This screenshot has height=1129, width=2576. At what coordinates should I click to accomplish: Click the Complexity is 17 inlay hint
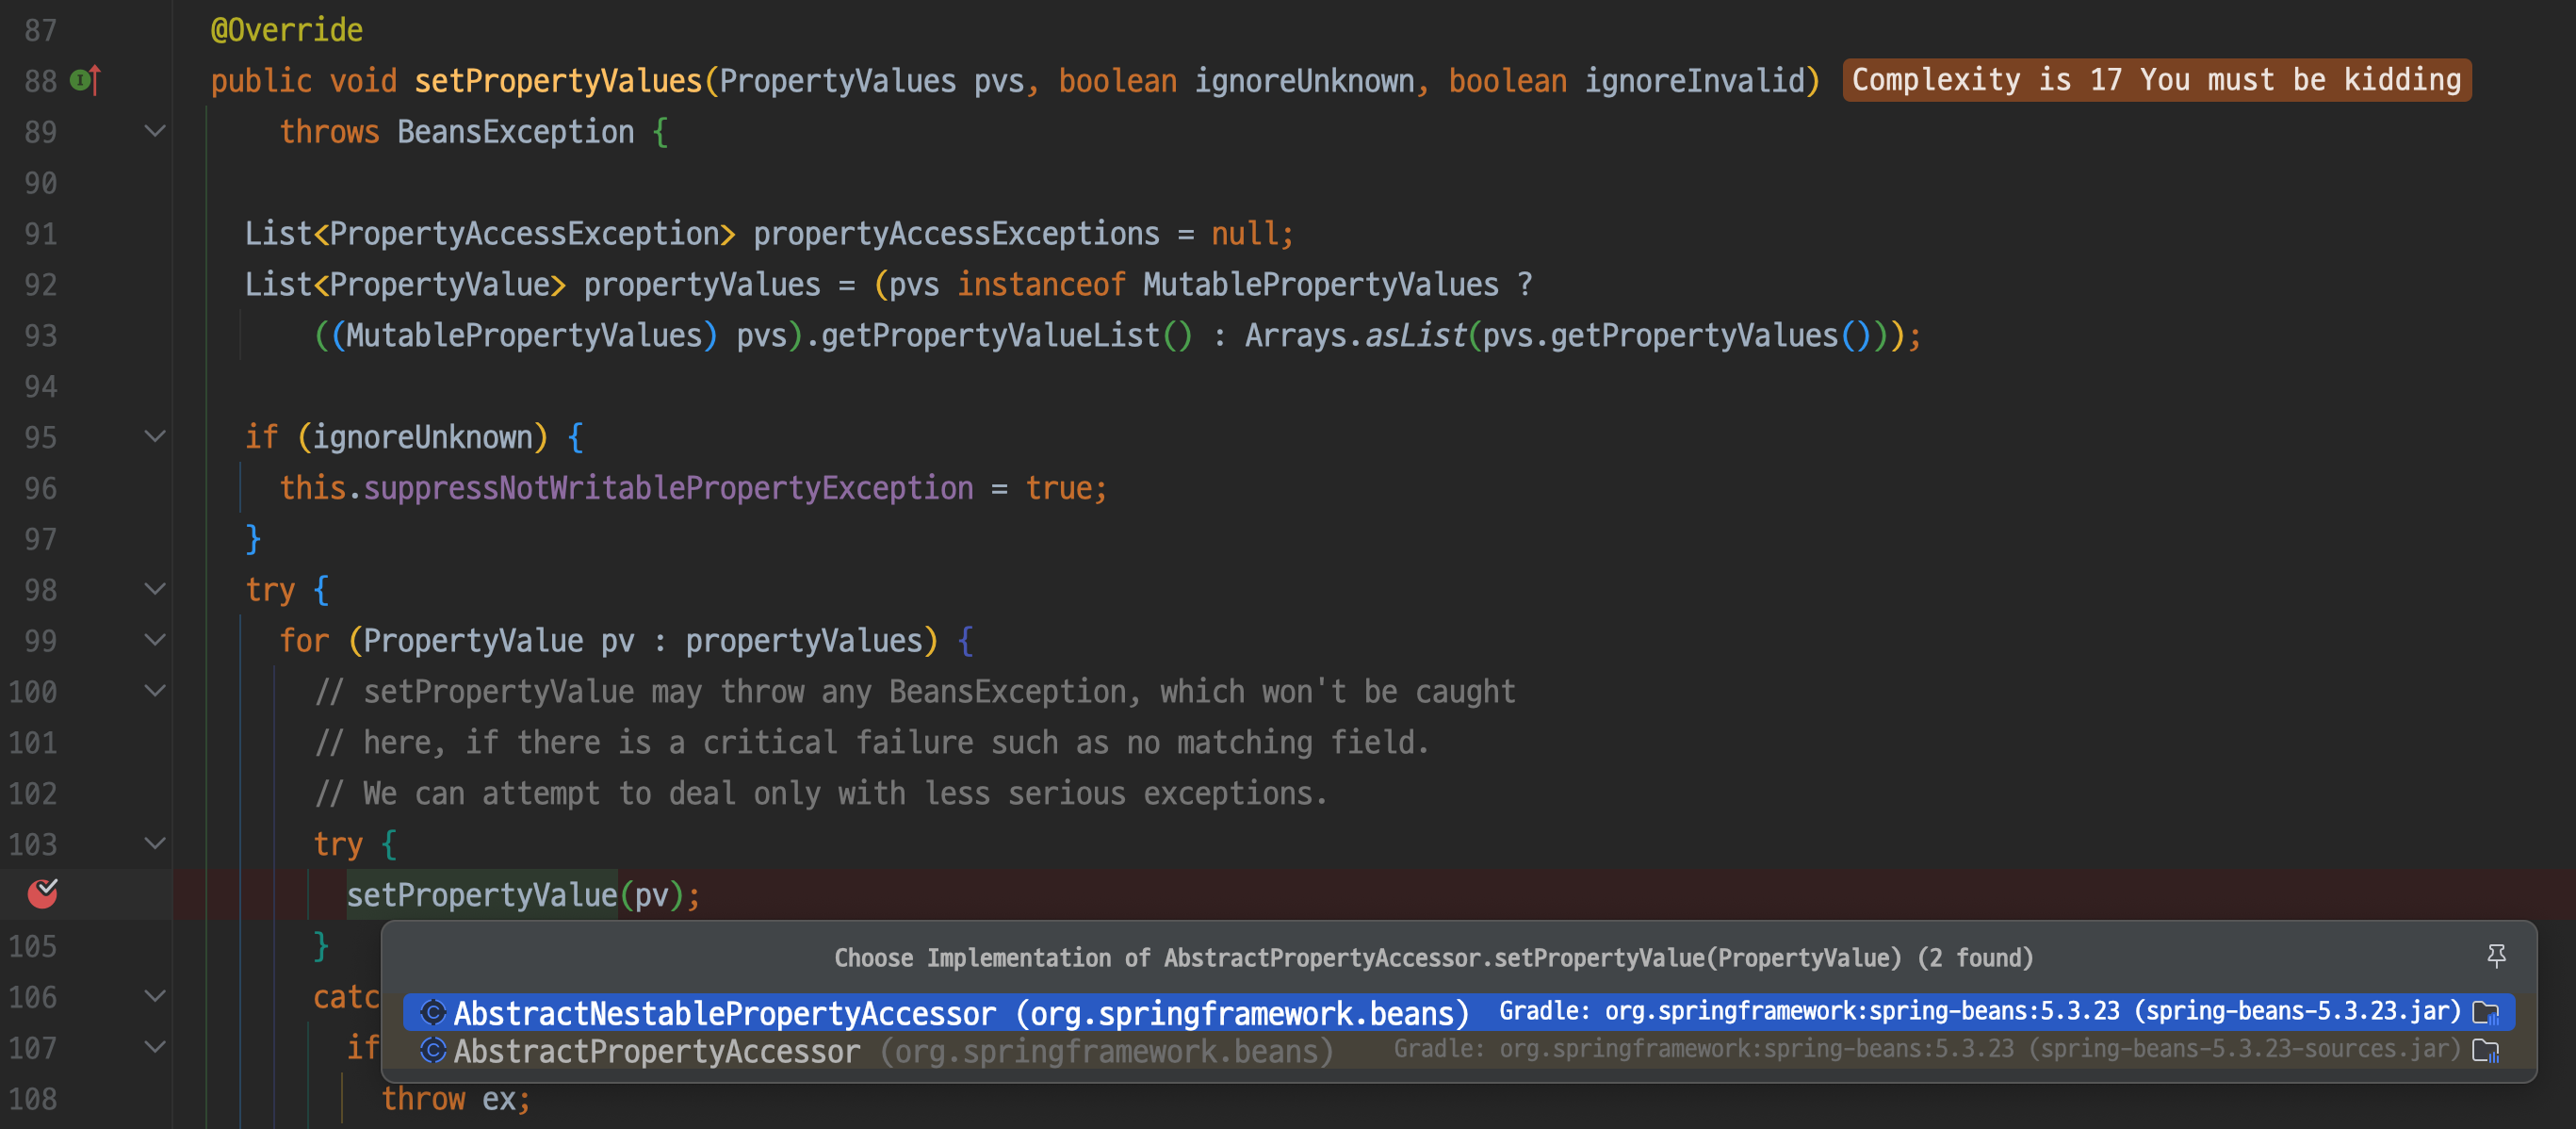(2156, 80)
